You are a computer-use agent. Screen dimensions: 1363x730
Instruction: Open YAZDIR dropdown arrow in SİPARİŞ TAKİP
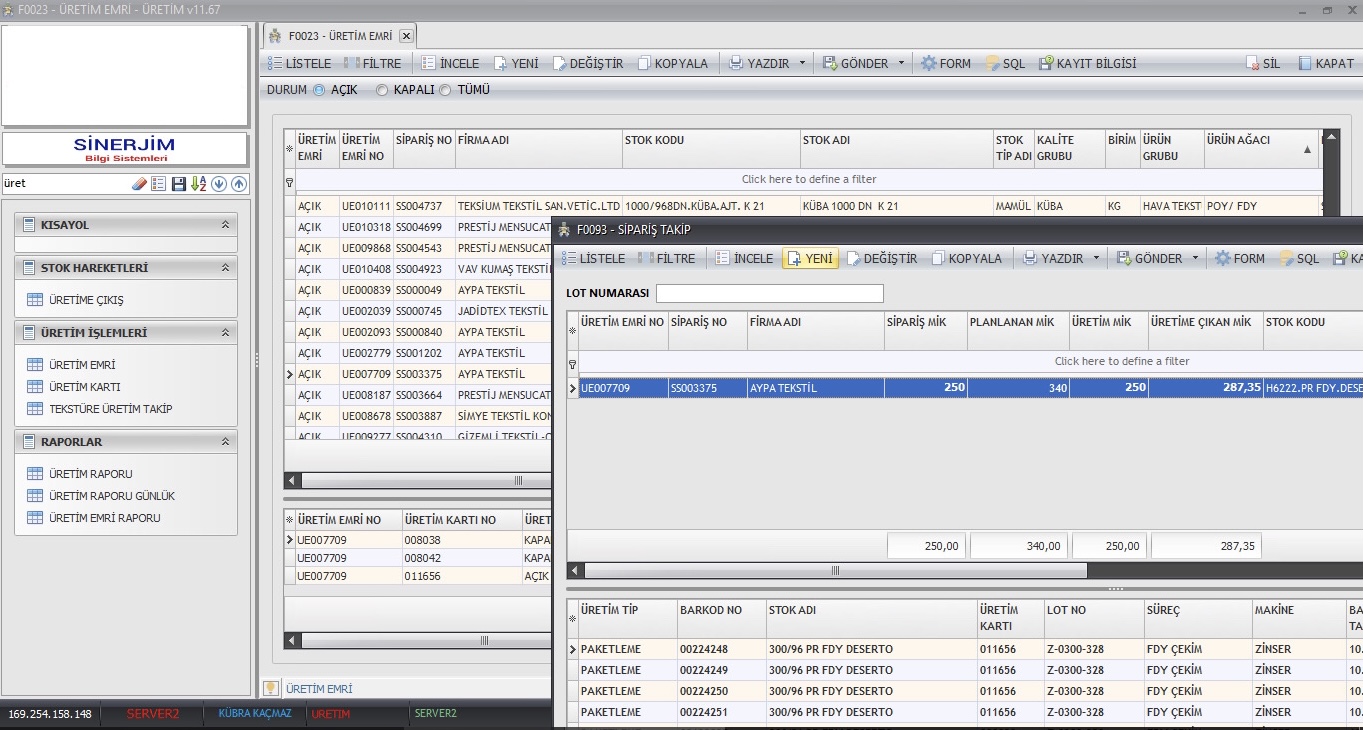tap(1096, 258)
